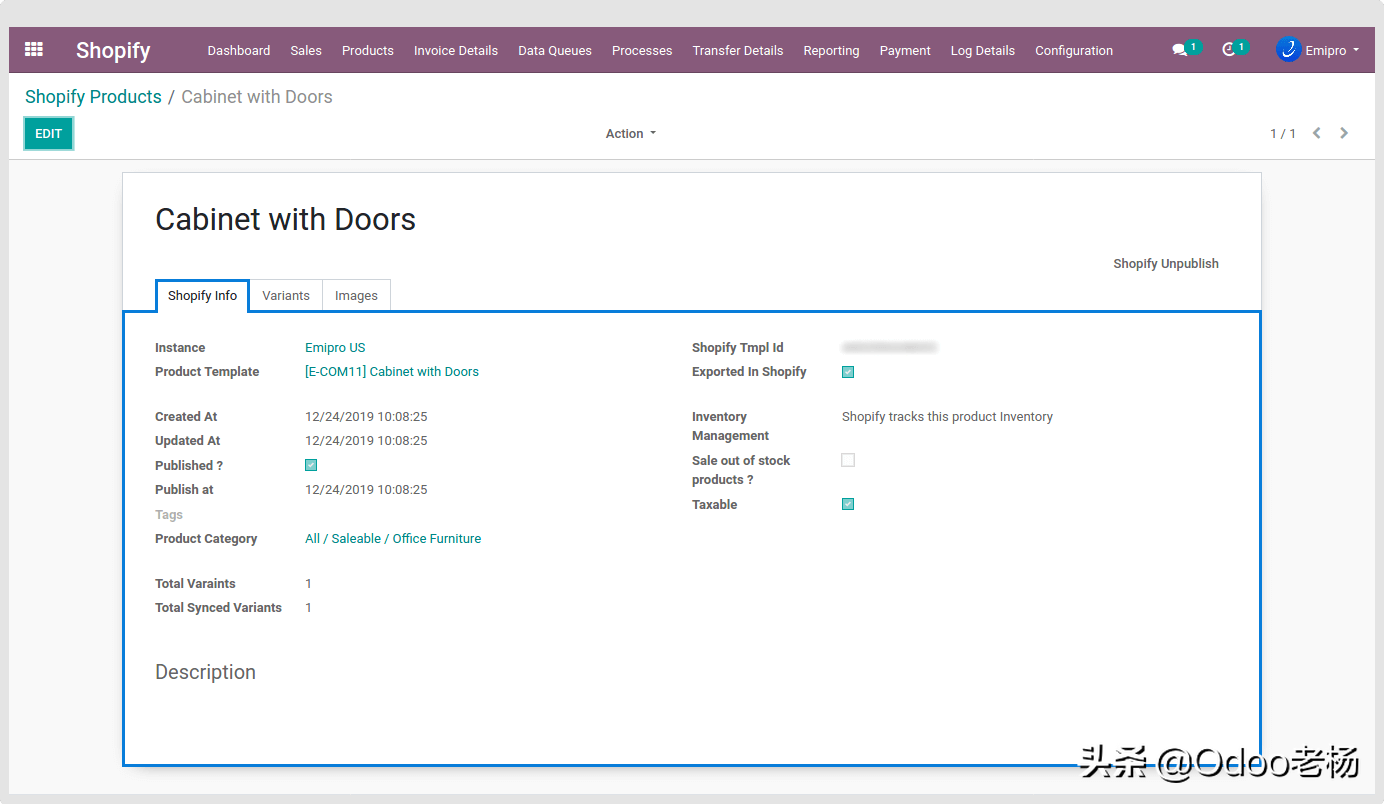Click the 1 / 1 pager counter
1384x804 pixels.
[1283, 133]
